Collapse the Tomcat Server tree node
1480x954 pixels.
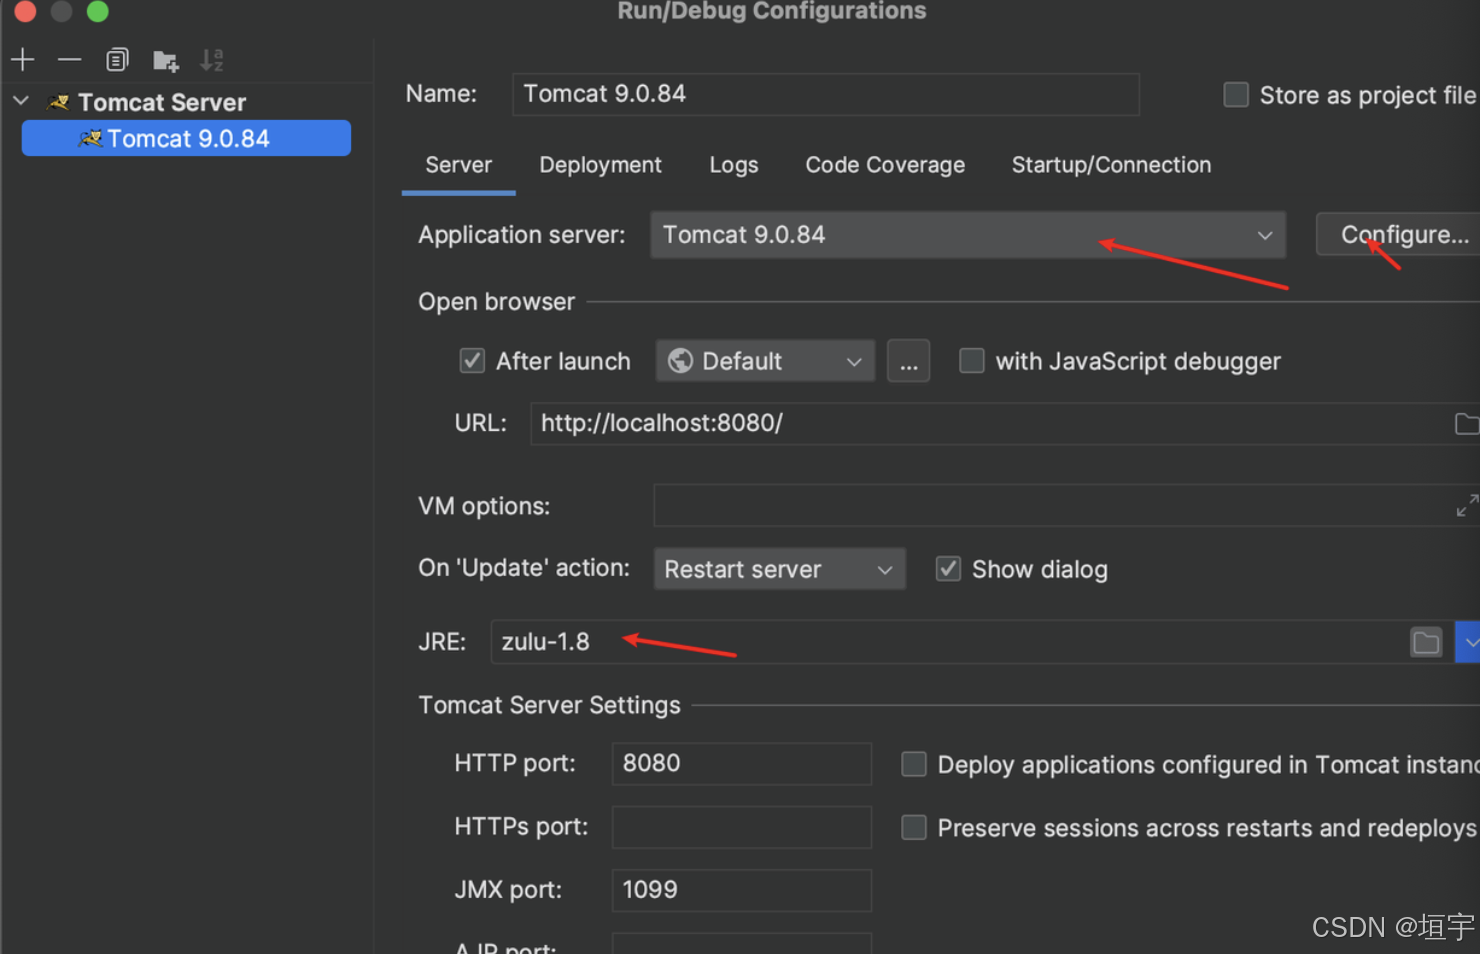(x=21, y=101)
